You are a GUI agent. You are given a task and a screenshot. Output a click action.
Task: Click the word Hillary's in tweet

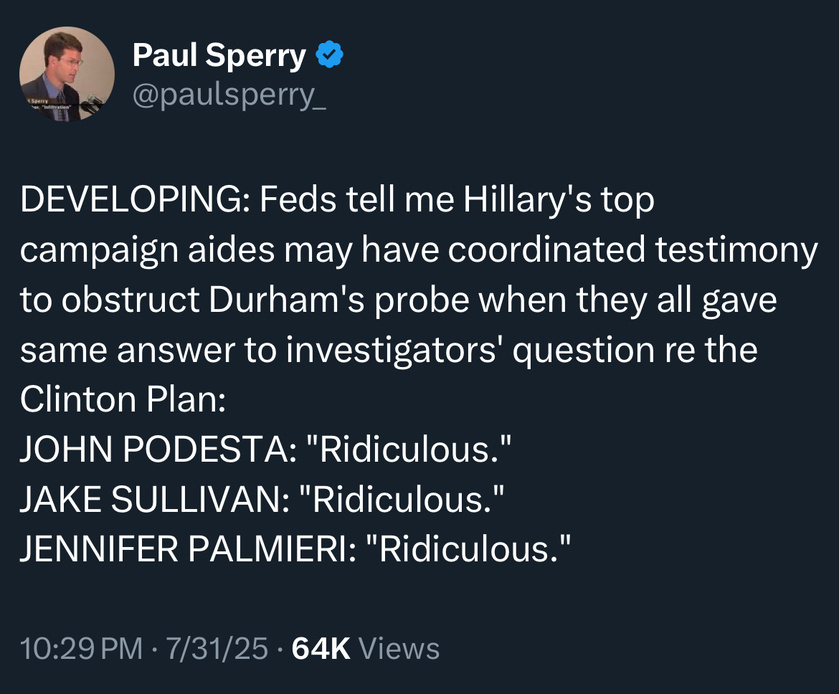(528, 200)
